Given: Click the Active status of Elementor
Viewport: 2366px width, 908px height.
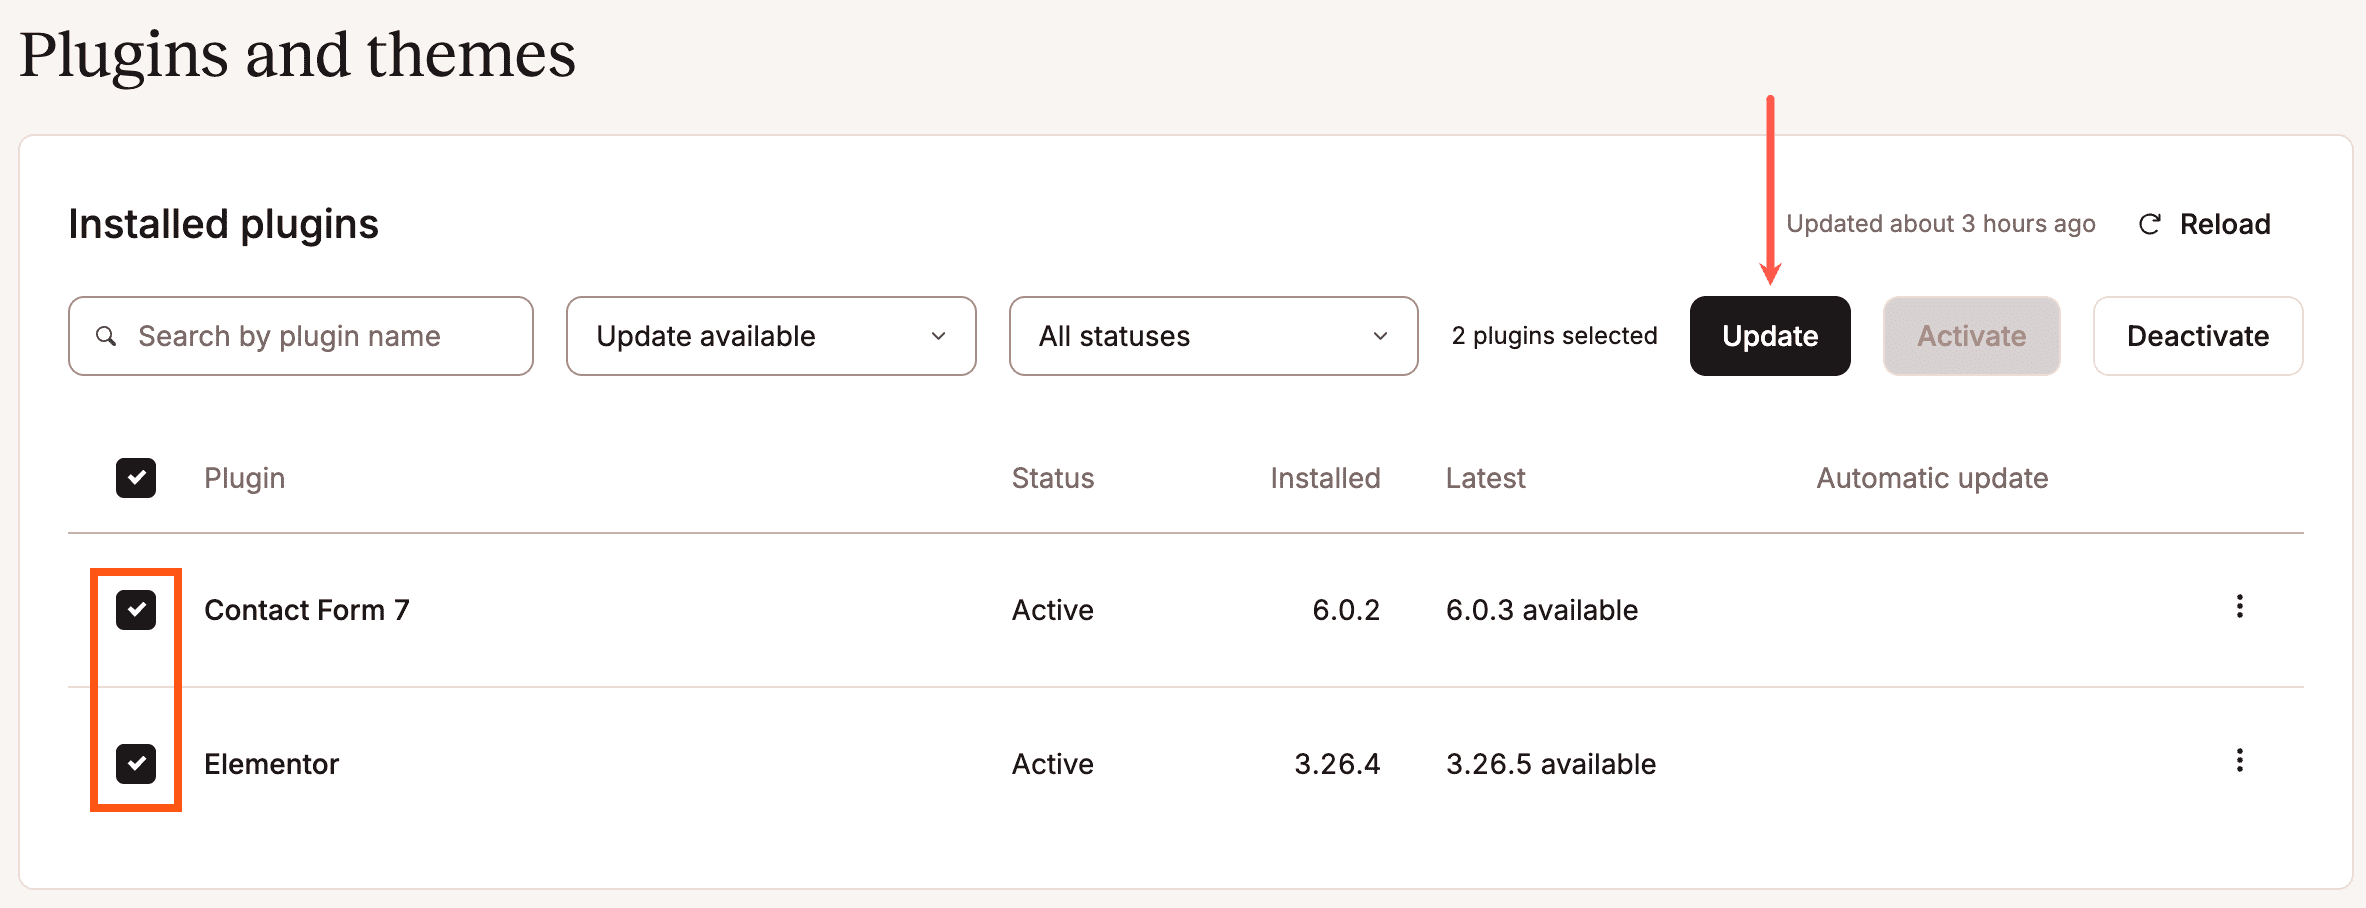Looking at the screenshot, I should 1053,764.
